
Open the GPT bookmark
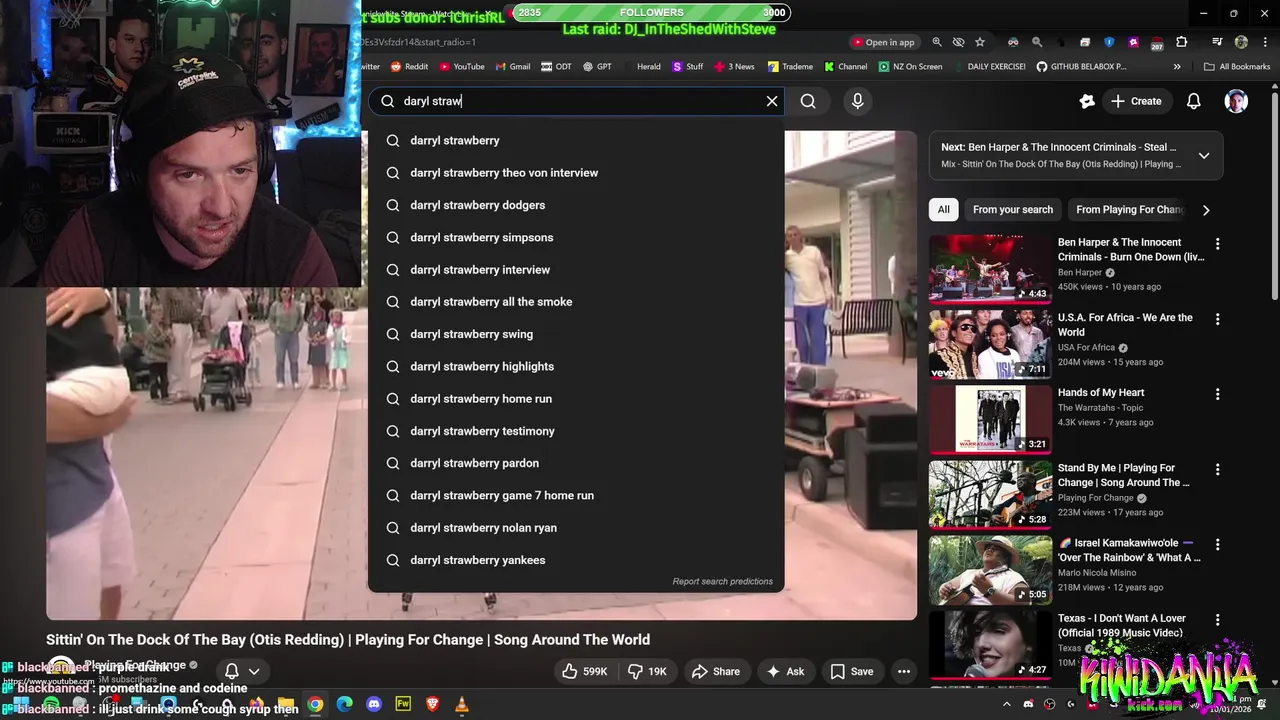coord(597,67)
